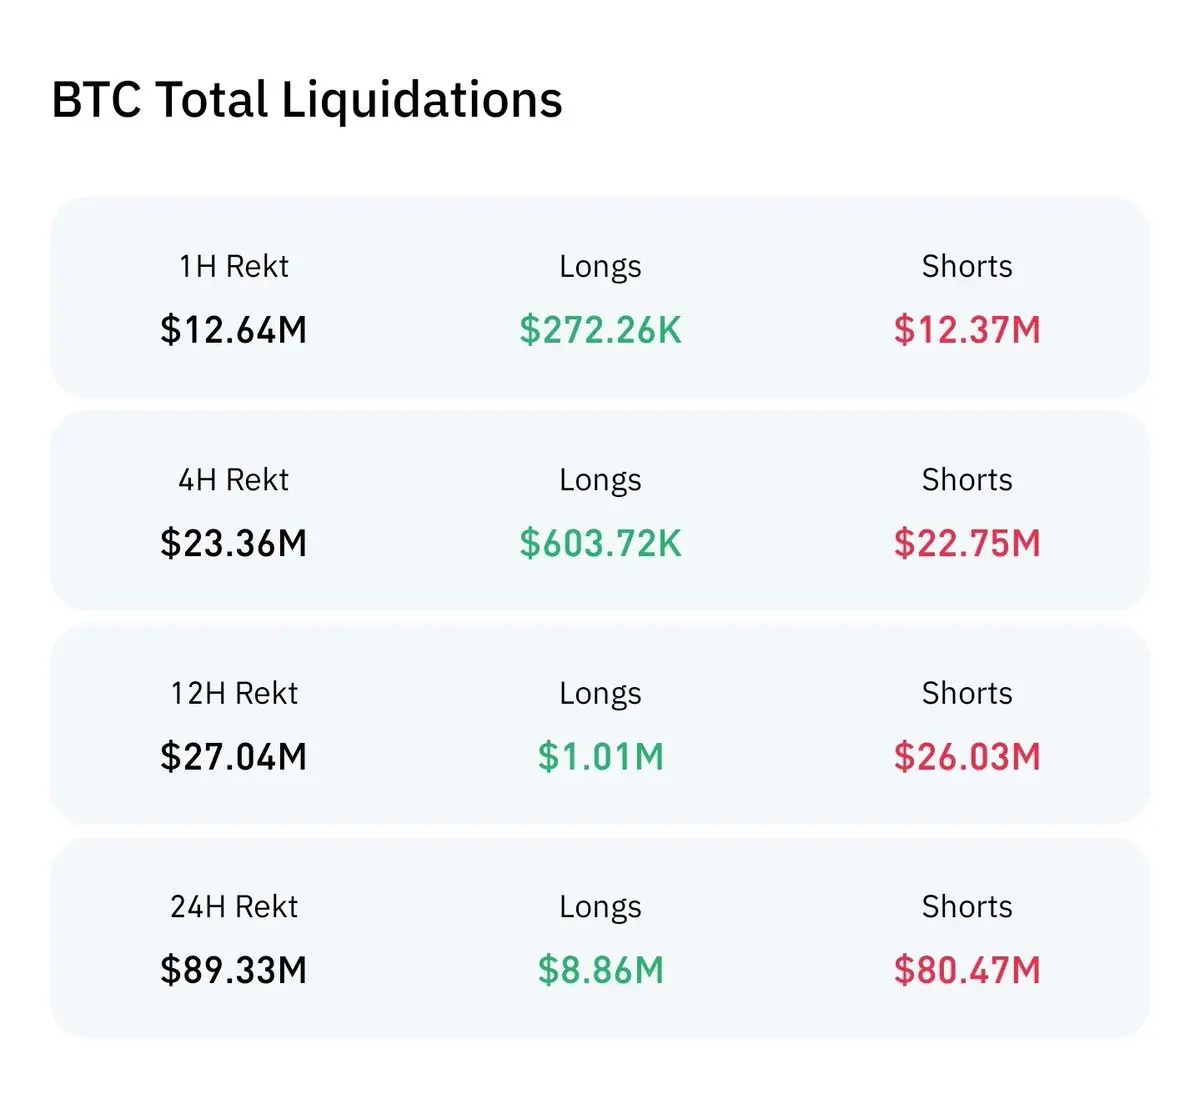Select the 12H longs value $1.01M
Image resolution: width=1200 pixels, height=1109 pixels.
coord(600,757)
